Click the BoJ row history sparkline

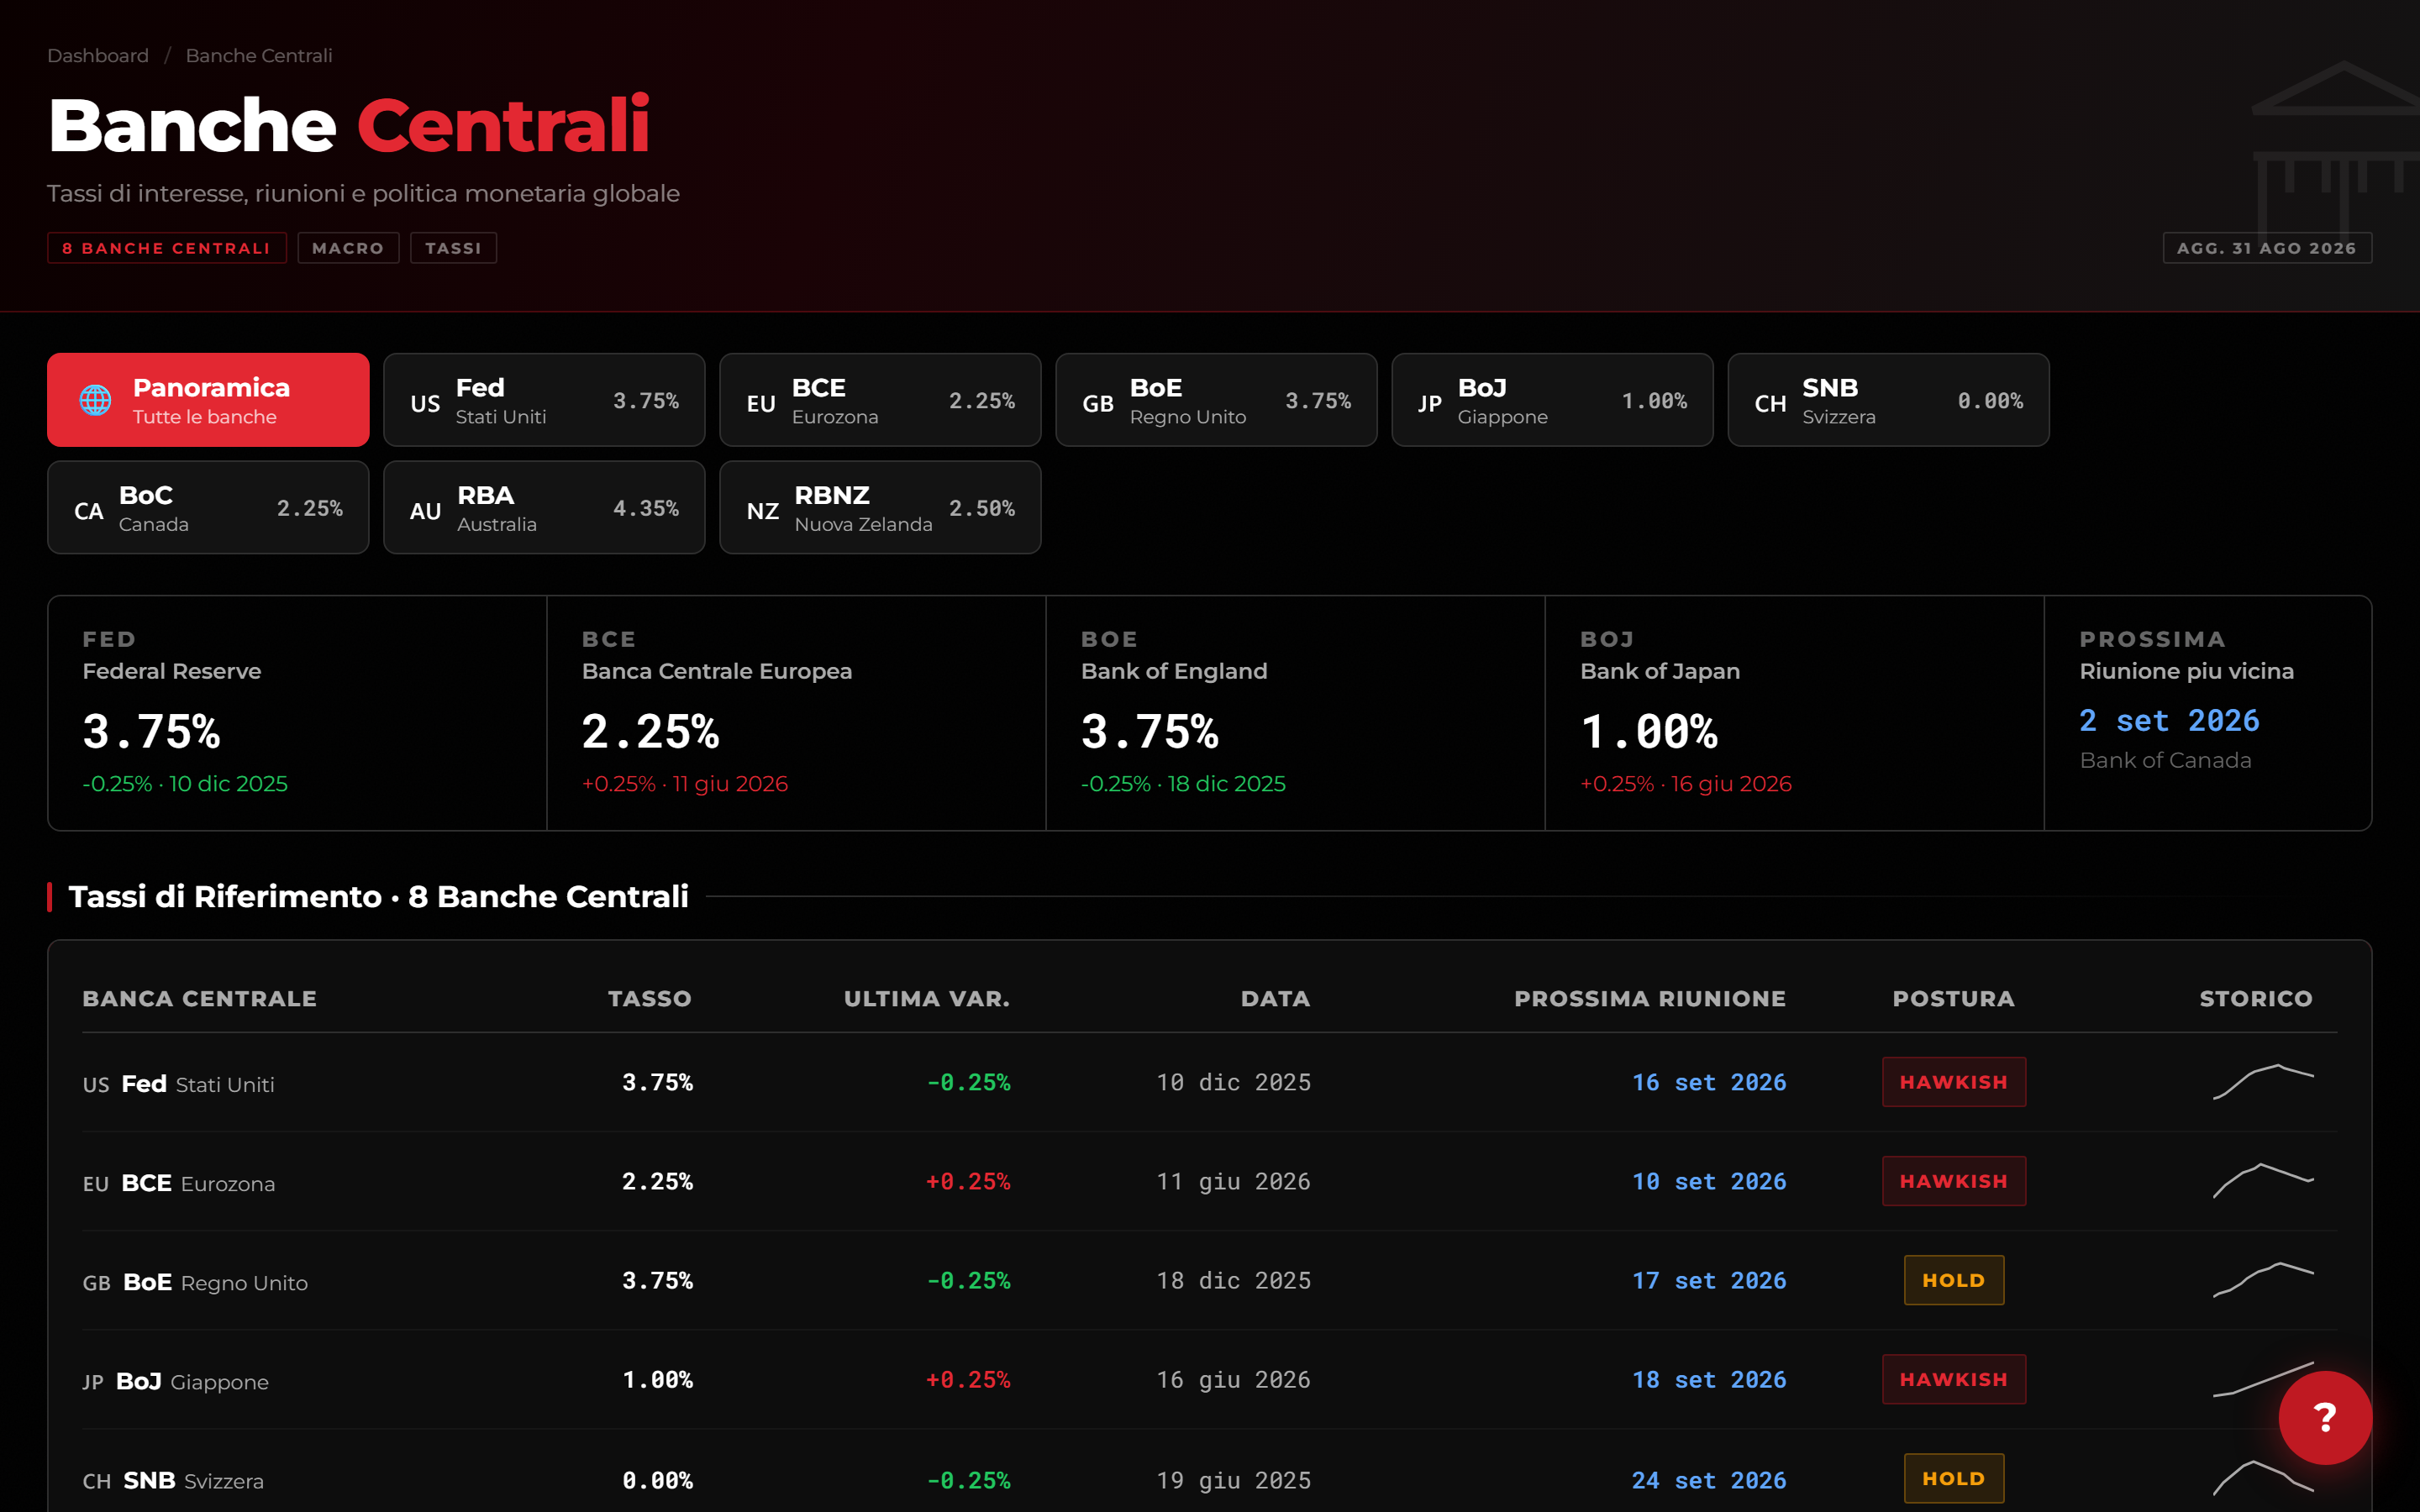(2263, 1378)
